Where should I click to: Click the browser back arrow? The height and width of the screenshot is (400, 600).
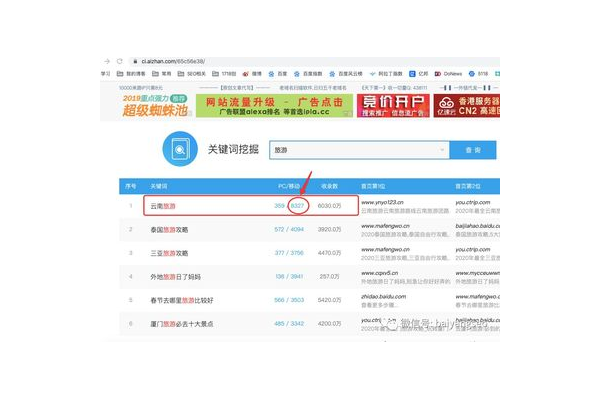tap(106, 60)
